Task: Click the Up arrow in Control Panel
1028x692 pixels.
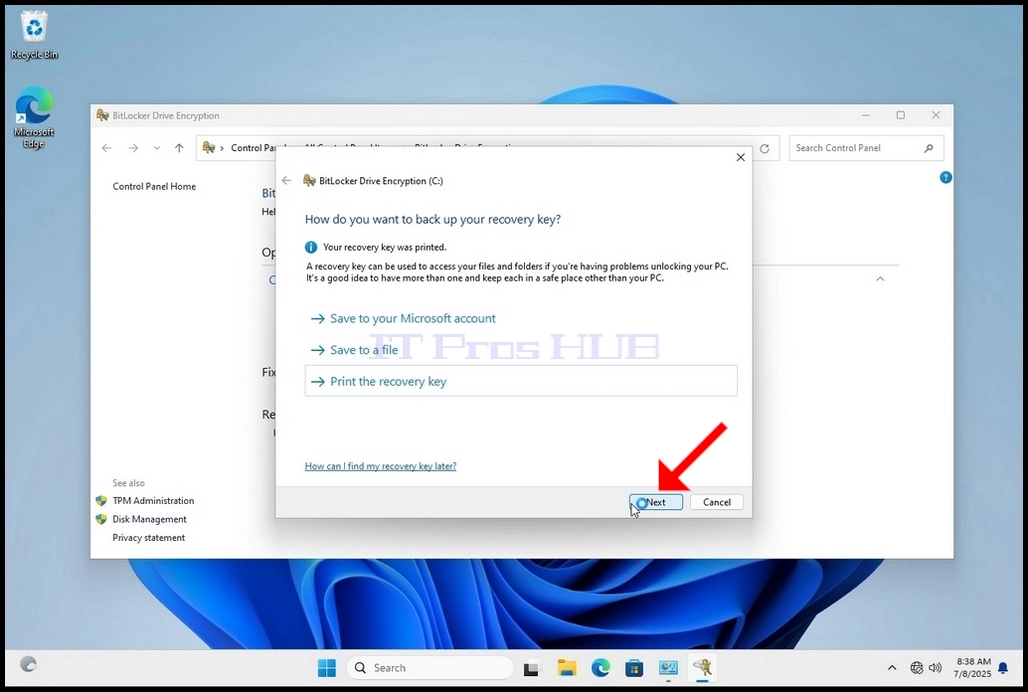Action: coord(179,148)
